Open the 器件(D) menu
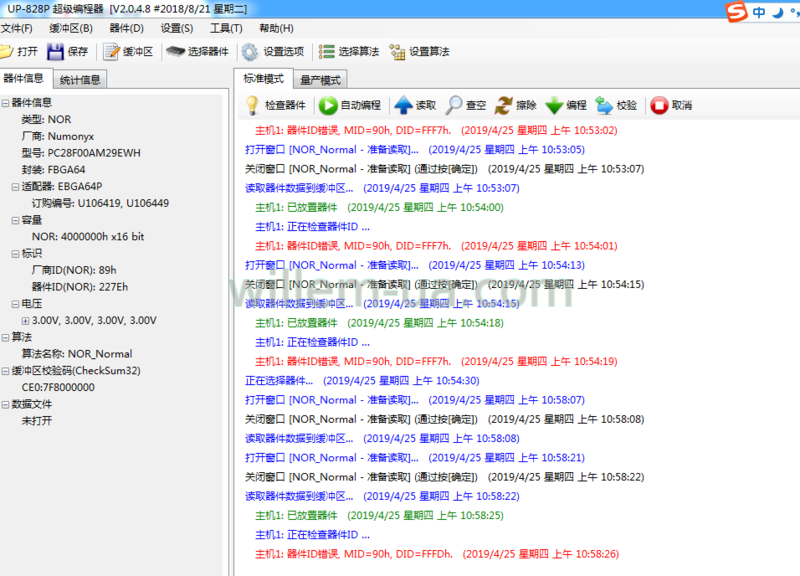Image resolution: width=800 pixels, height=576 pixels. pos(127,28)
